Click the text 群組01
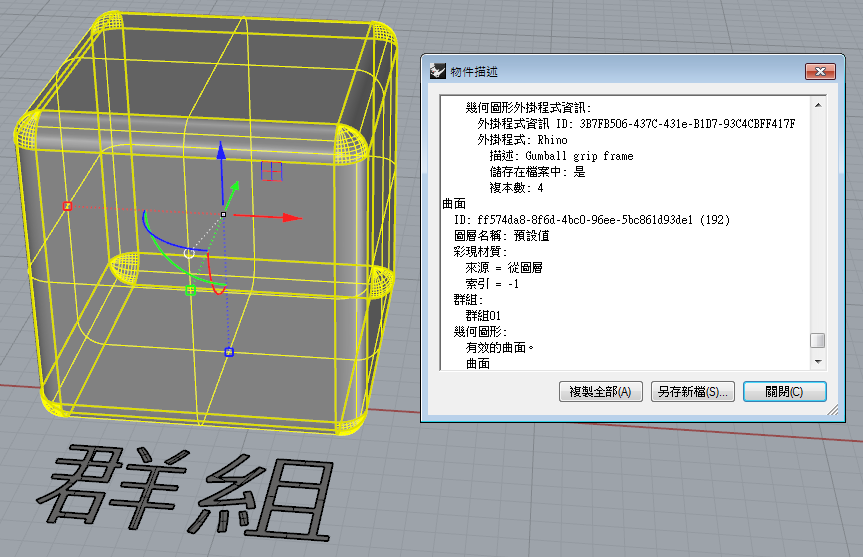863x557 pixels. coord(483,315)
